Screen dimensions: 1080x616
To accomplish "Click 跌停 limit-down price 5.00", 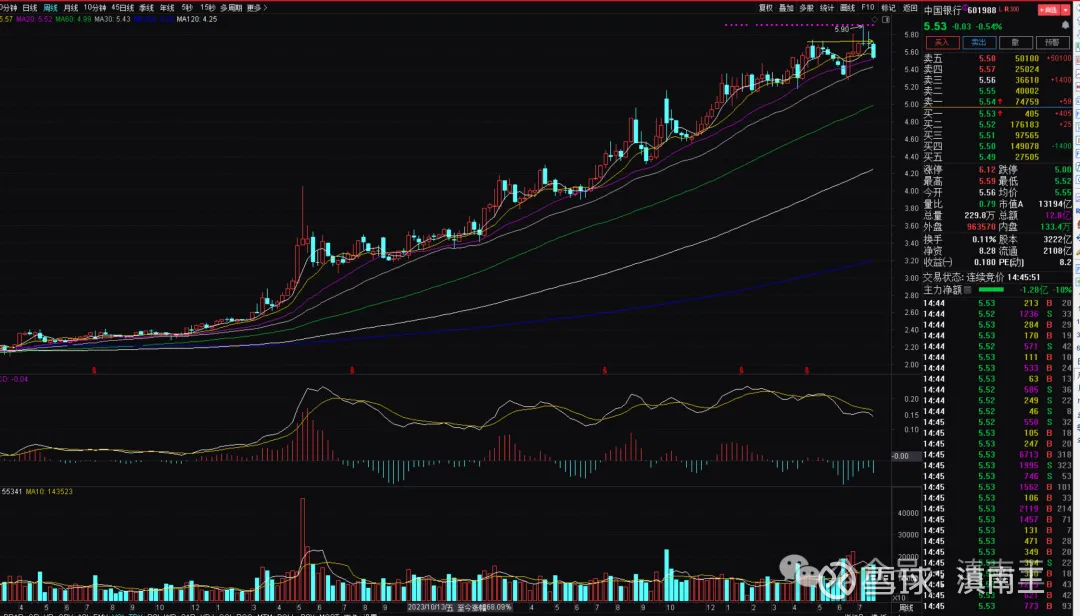I will 1063,169.
